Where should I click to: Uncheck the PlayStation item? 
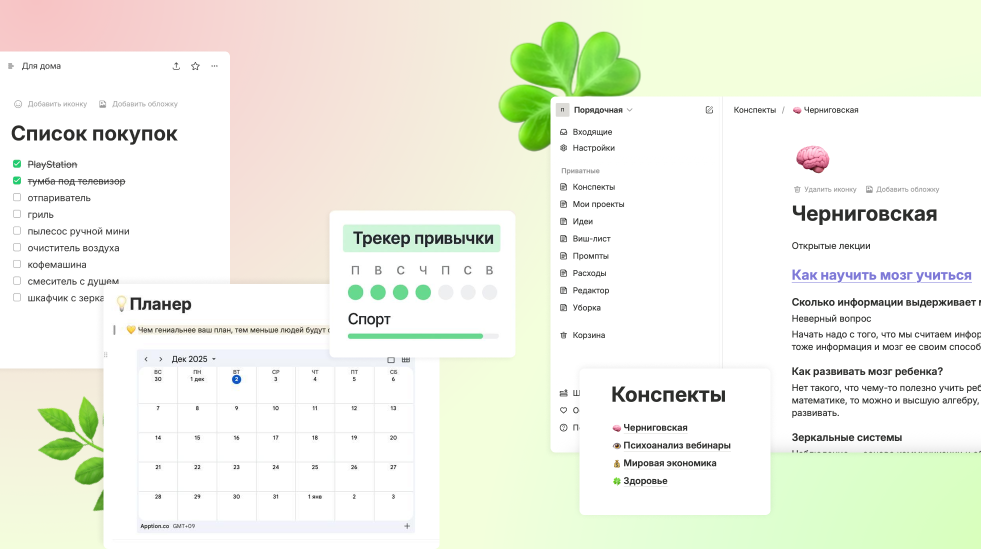coord(17,164)
